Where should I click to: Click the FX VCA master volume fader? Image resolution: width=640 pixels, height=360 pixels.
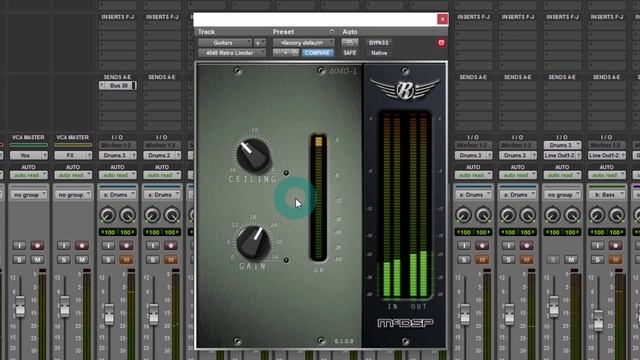[x=64, y=307]
